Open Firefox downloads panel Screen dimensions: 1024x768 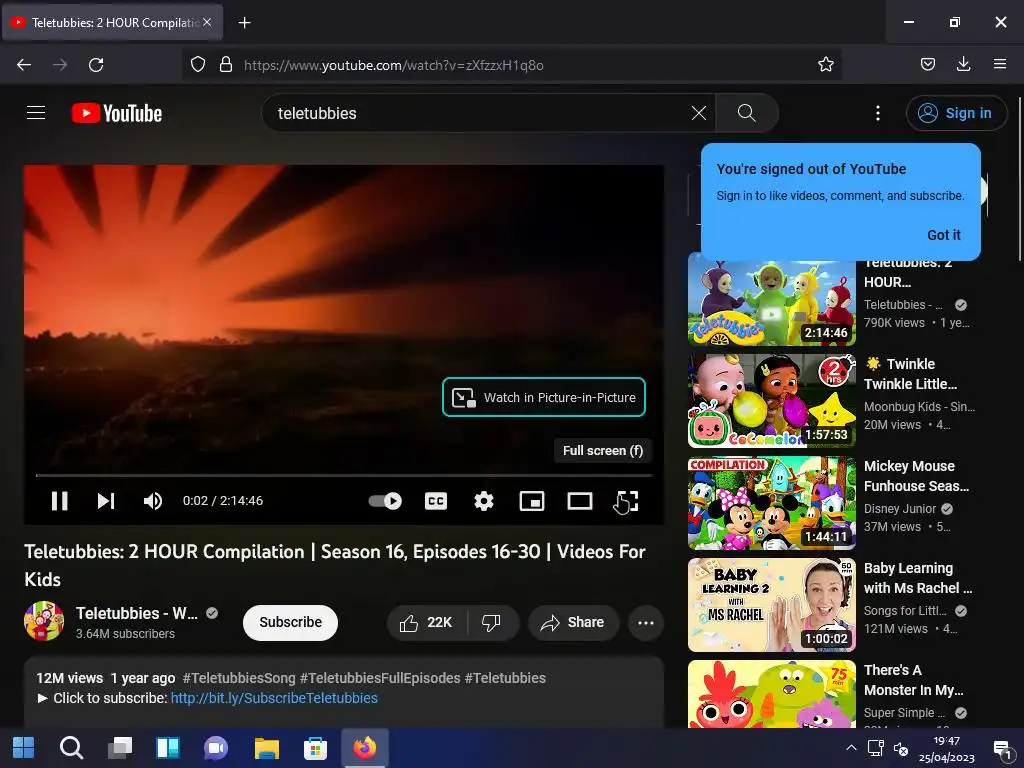point(963,65)
